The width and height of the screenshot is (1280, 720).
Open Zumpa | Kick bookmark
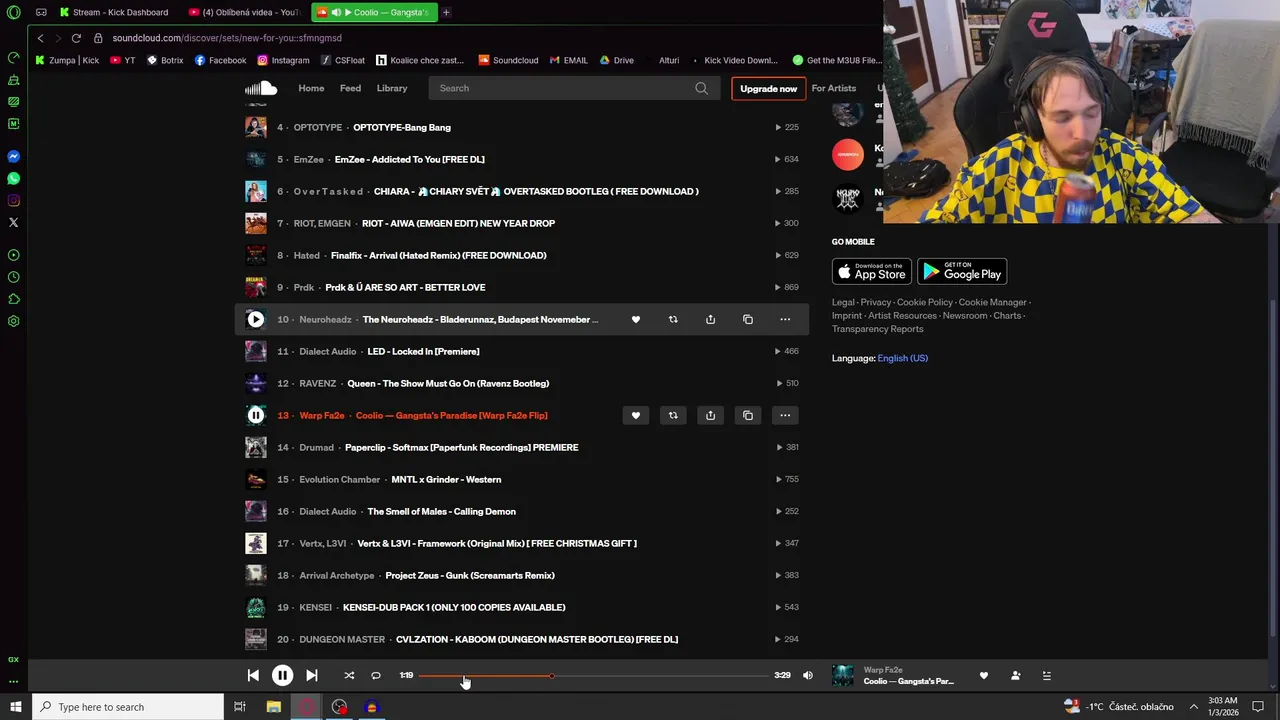[x=67, y=60]
